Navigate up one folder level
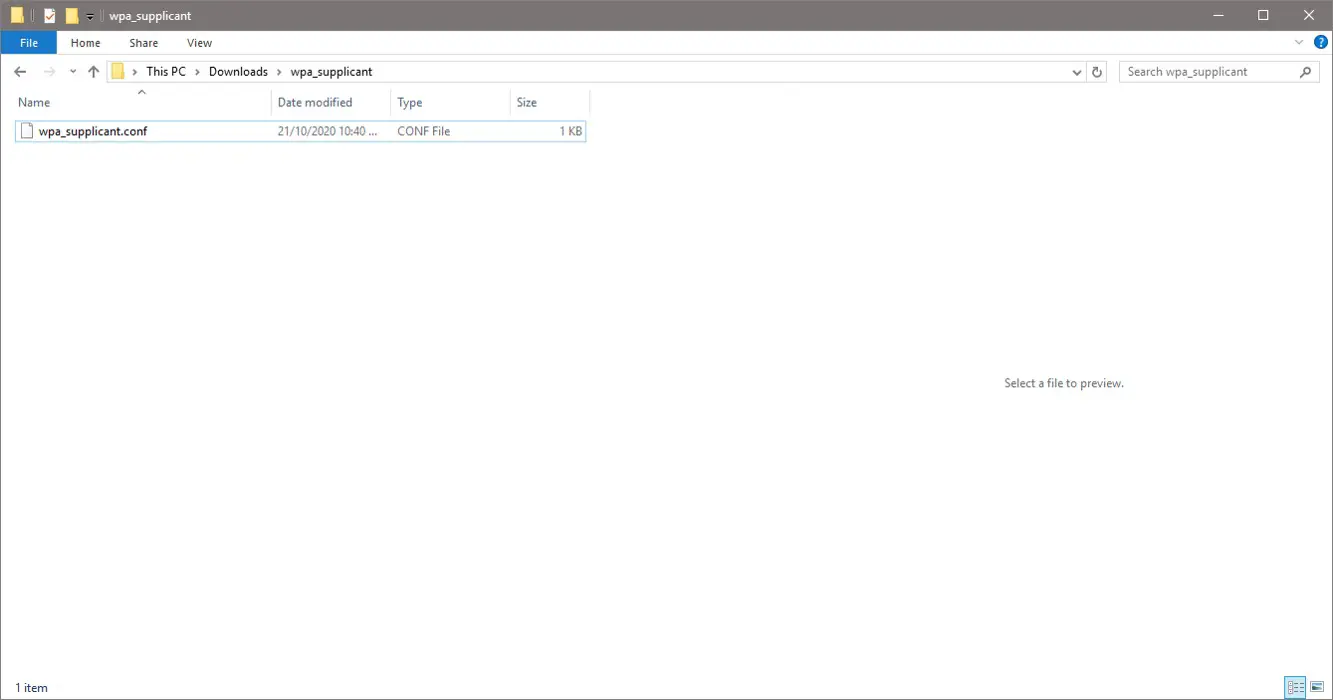Viewport: 1333px width, 700px height. coord(94,72)
